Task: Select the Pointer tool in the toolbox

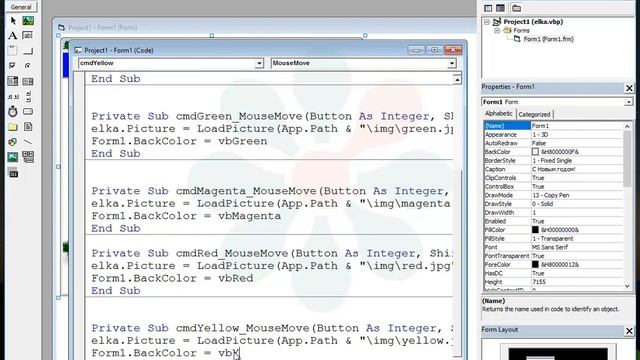Action: (13, 20)
